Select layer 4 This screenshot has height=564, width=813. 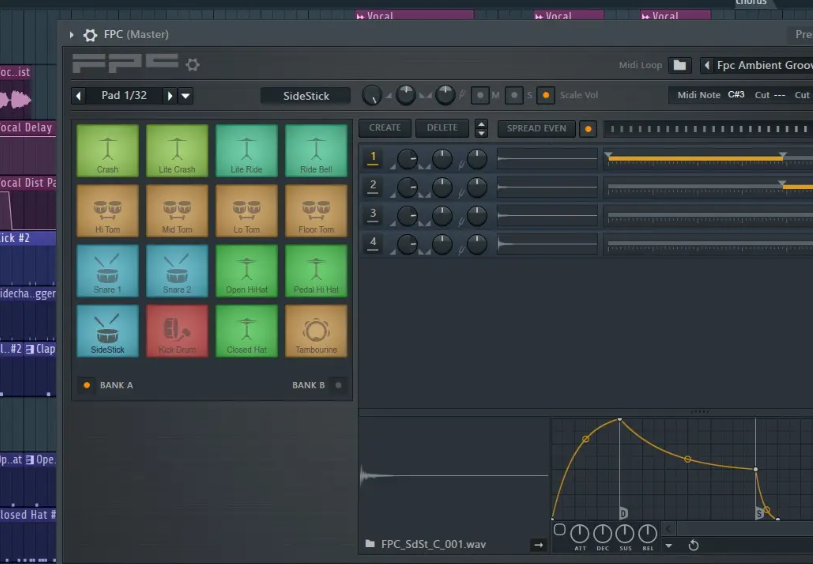click(373, 244)
